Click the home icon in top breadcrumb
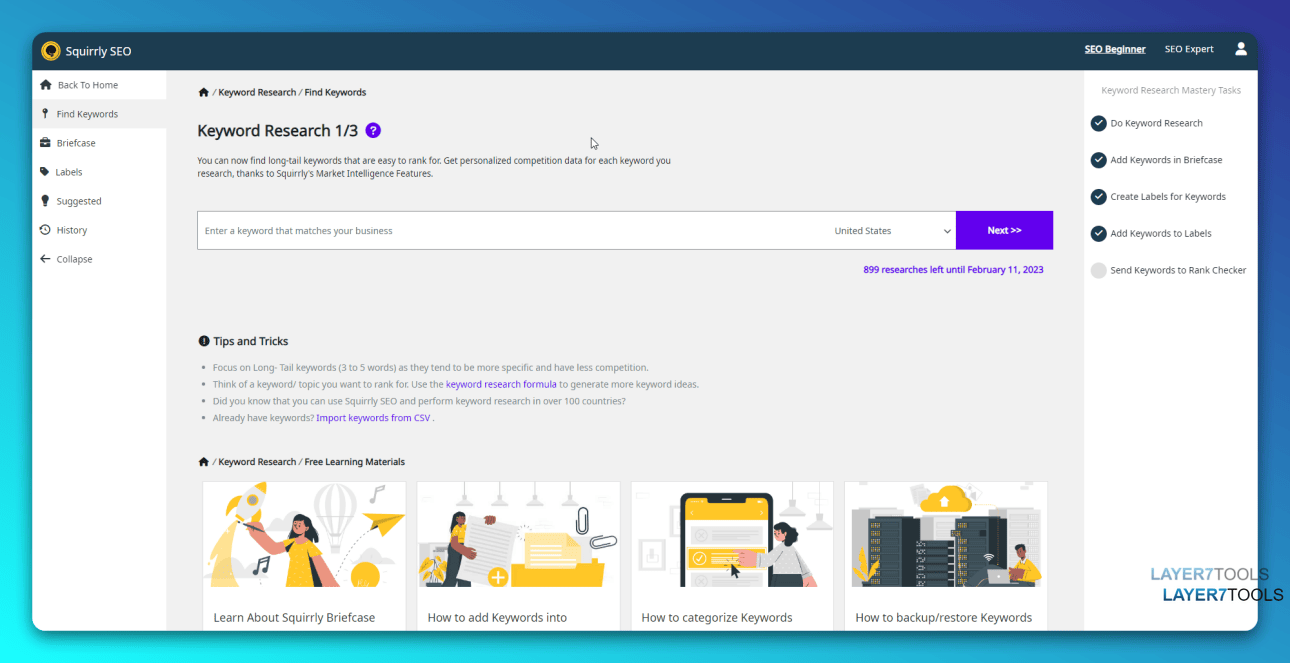Screen dimensions: 1290x663 pyautogui.click(x=204, y=92)
